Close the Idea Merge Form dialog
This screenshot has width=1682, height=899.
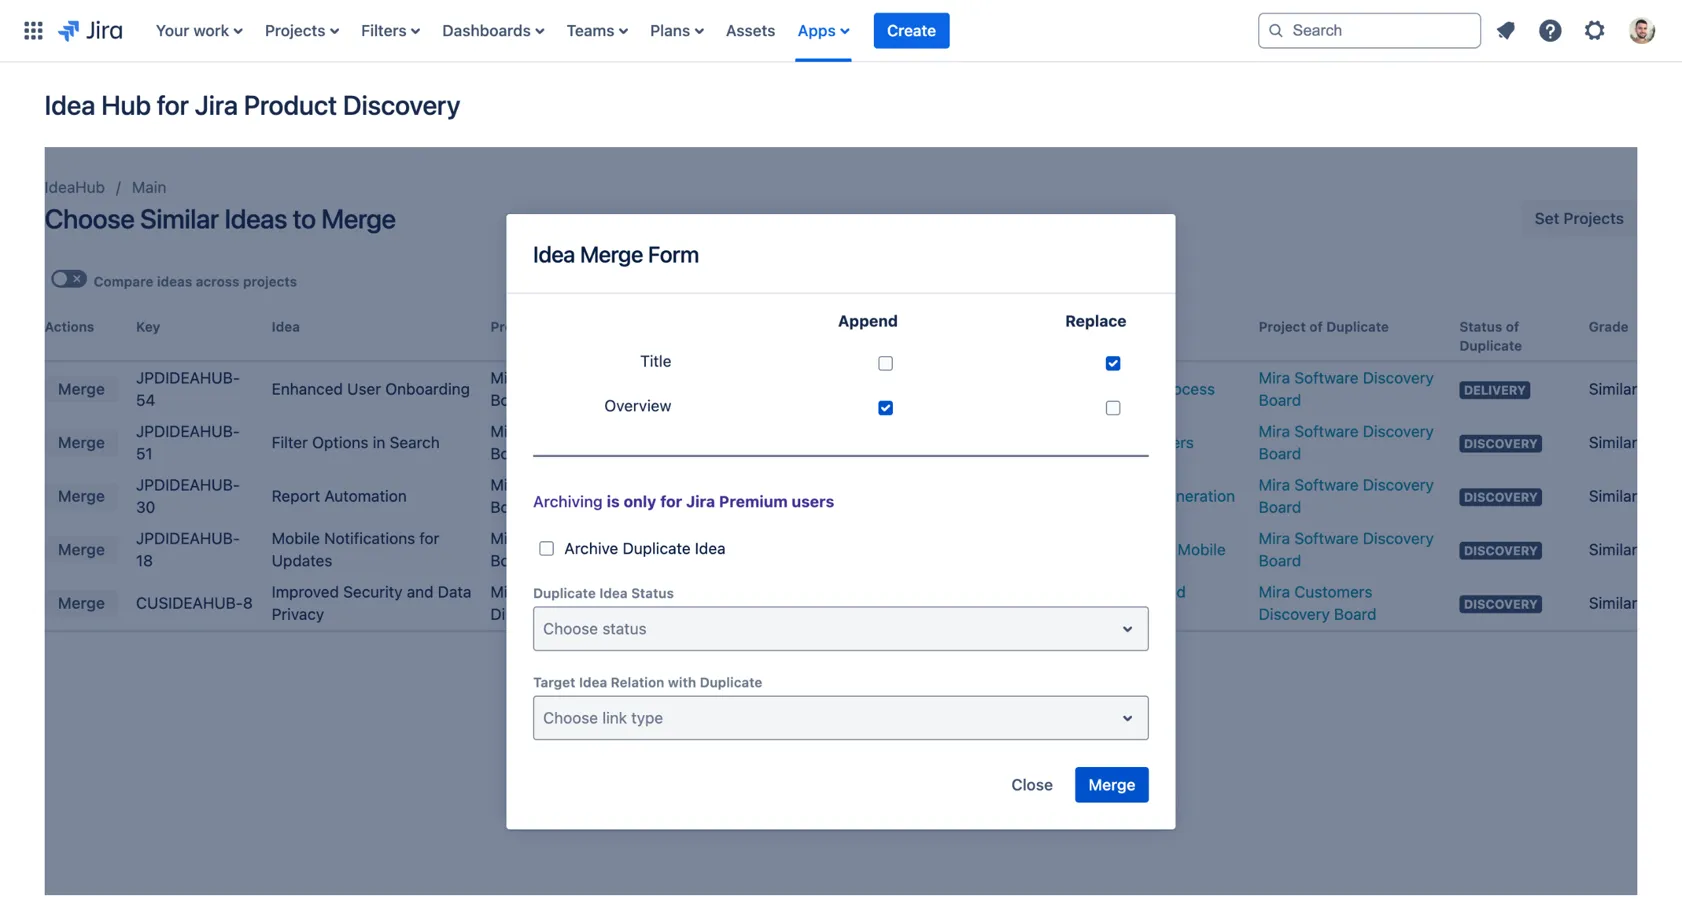coord(1031,785)
